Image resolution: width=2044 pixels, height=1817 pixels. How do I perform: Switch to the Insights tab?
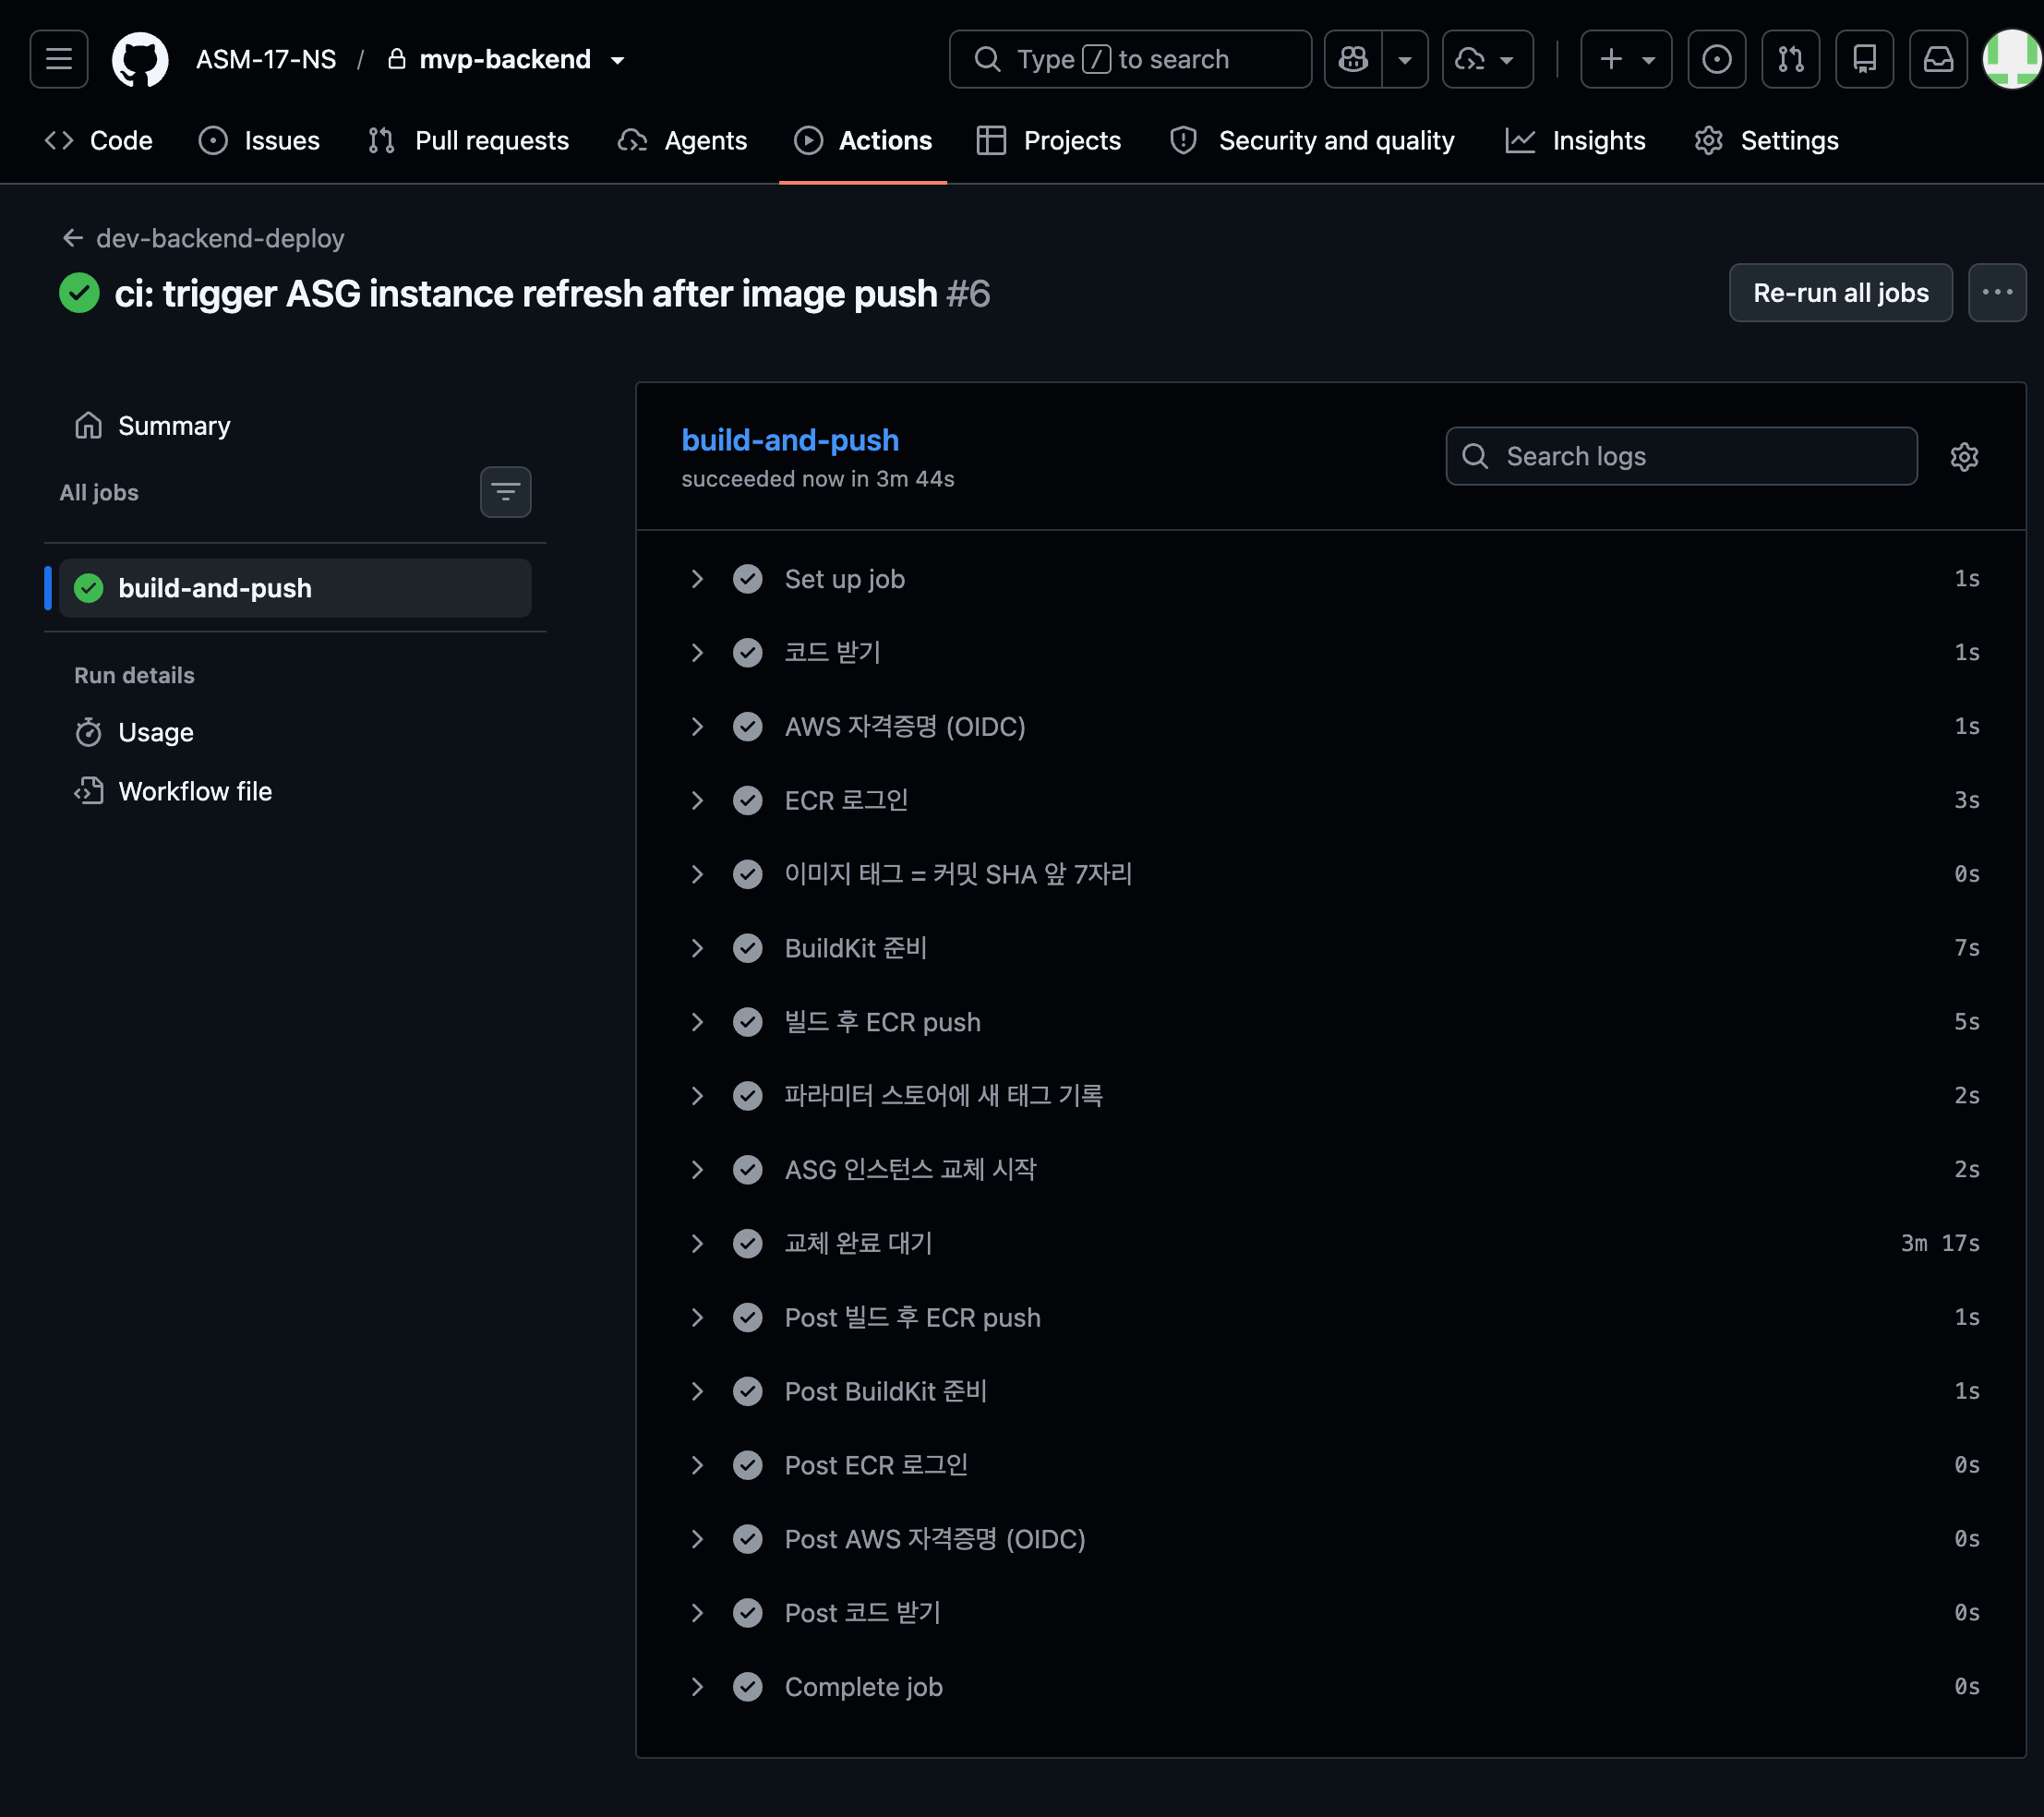coord(1575,141)
